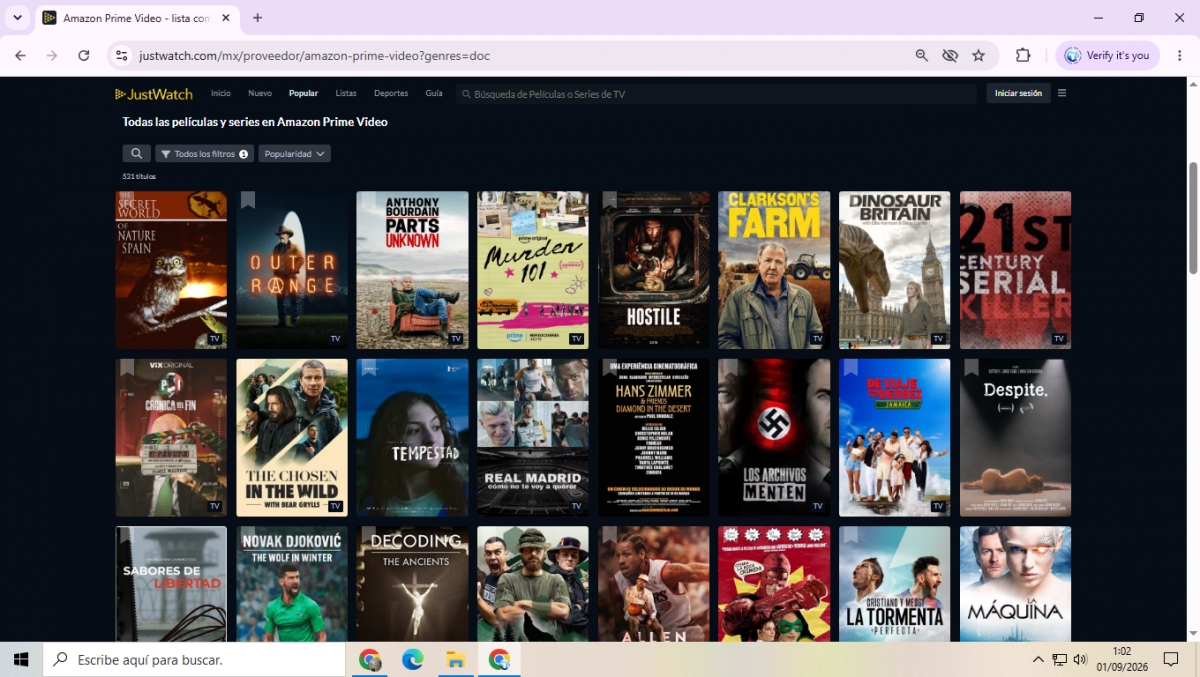Click the Amazon Prime Video tab favicon

pos(49,18)
